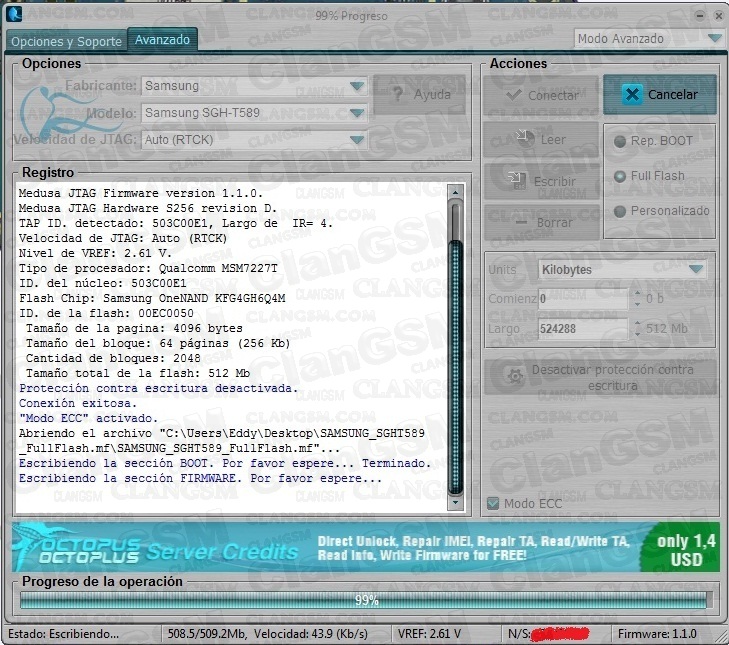Viewport: 729px width, 645px height.
Task: Click Desactivar protección contra escritura button
Action: 600,377
